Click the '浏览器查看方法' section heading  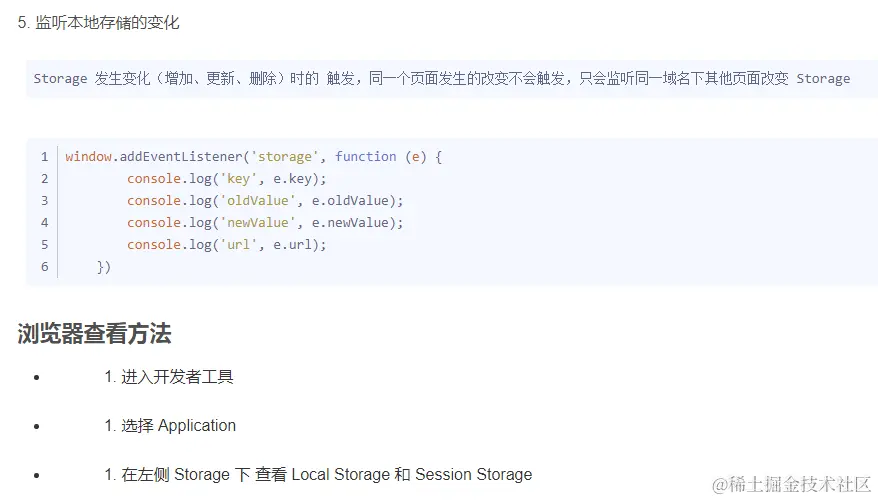tap(95, 334)
